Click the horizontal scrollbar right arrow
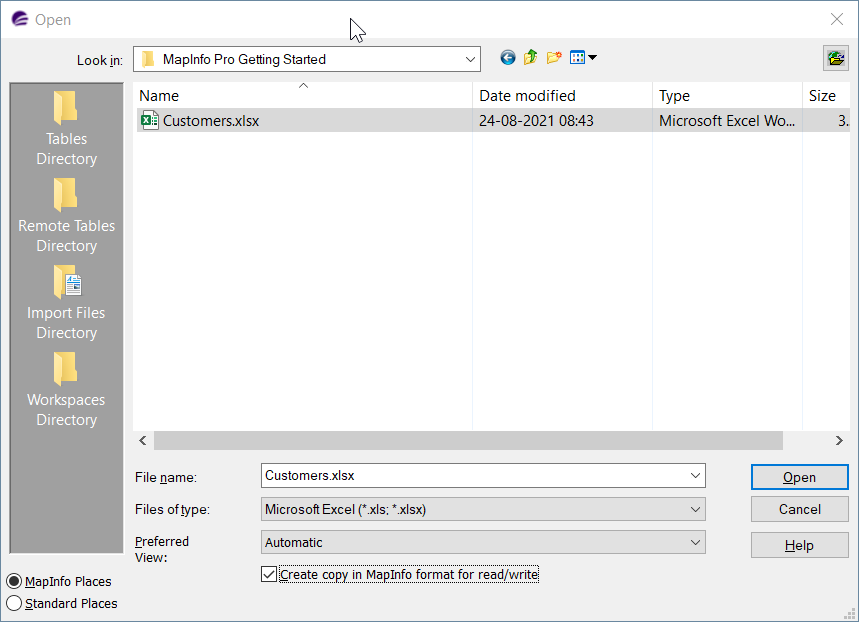 tap(839, 441)
